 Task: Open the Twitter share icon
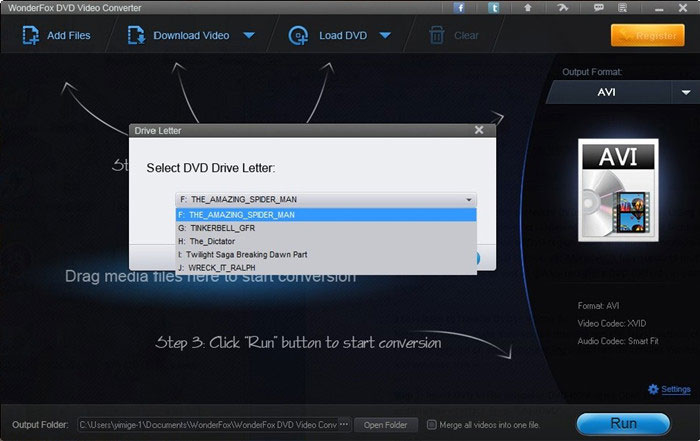493,8
